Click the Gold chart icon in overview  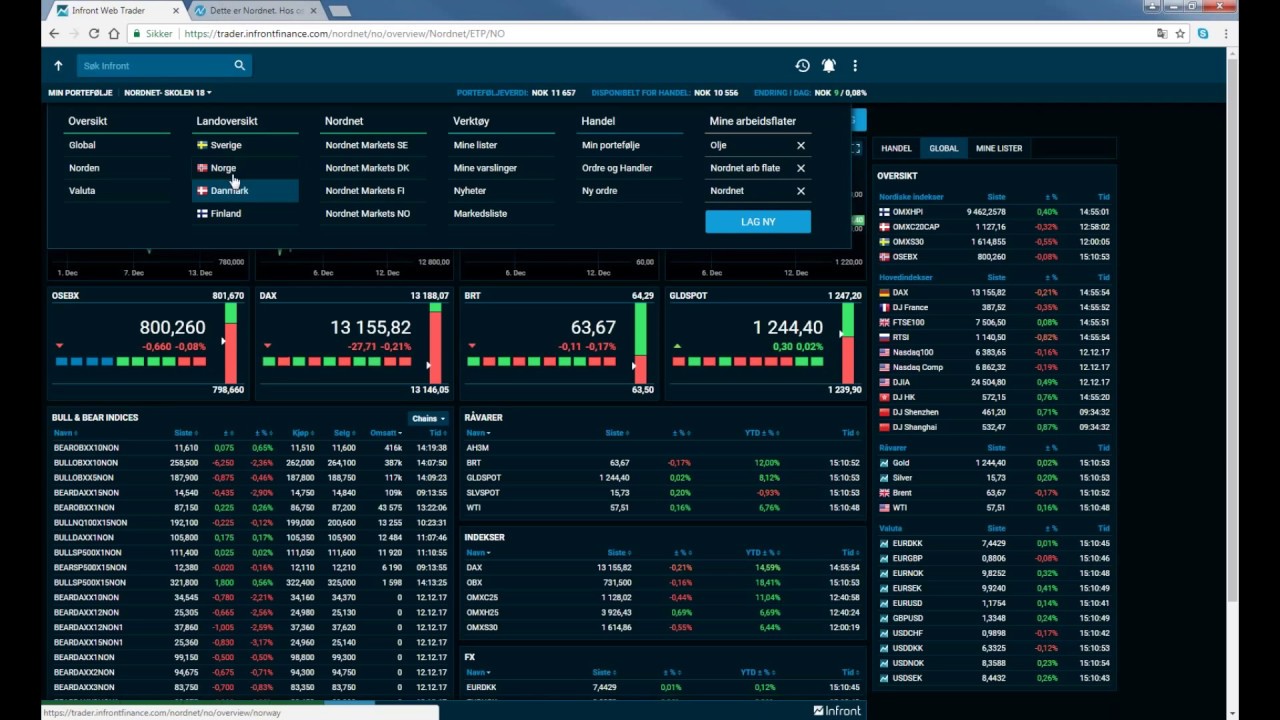884,463
